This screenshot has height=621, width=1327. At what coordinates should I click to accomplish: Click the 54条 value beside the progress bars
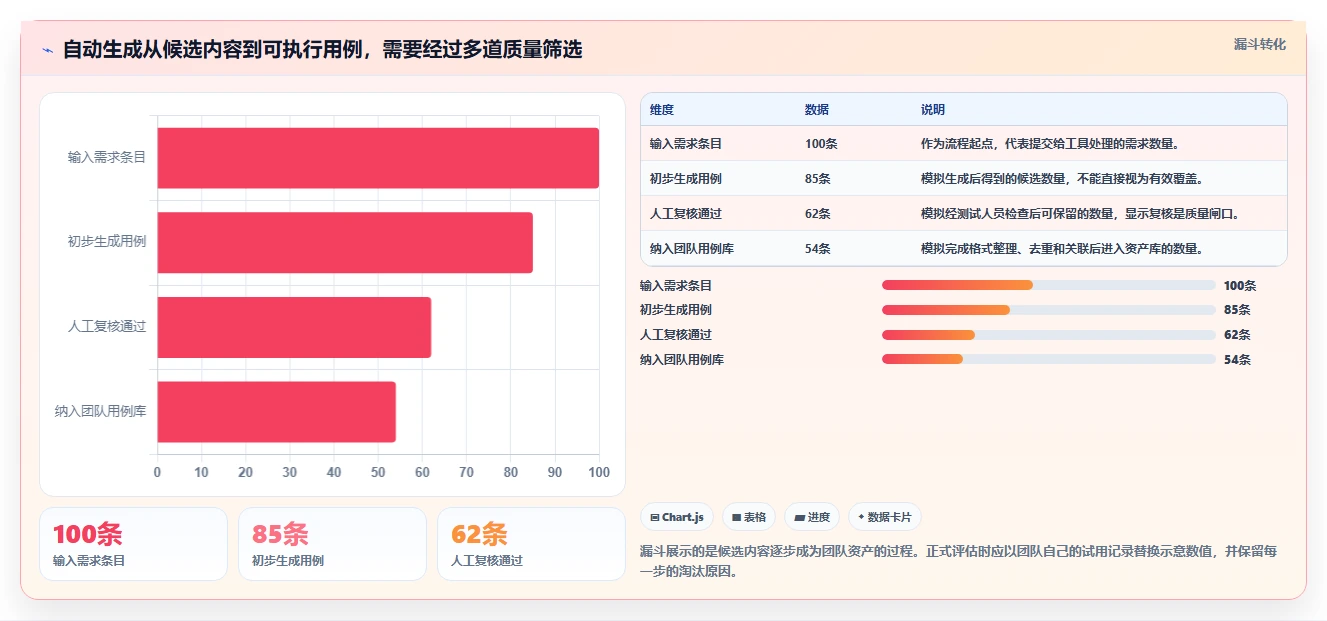point(1237,359)
